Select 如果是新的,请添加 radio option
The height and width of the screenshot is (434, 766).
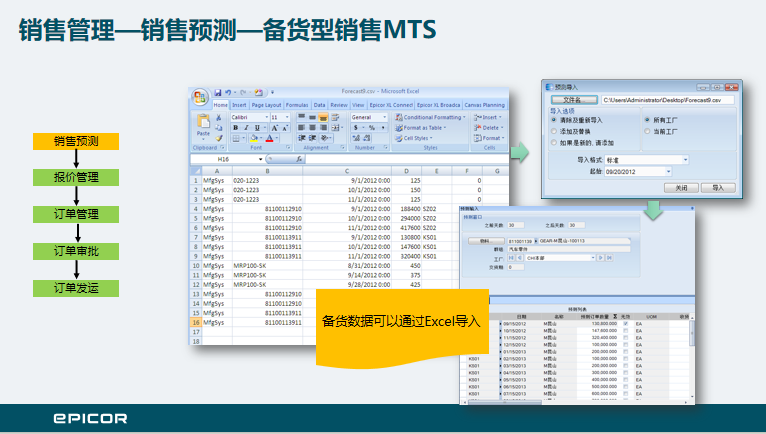click(x=553, y=143)
